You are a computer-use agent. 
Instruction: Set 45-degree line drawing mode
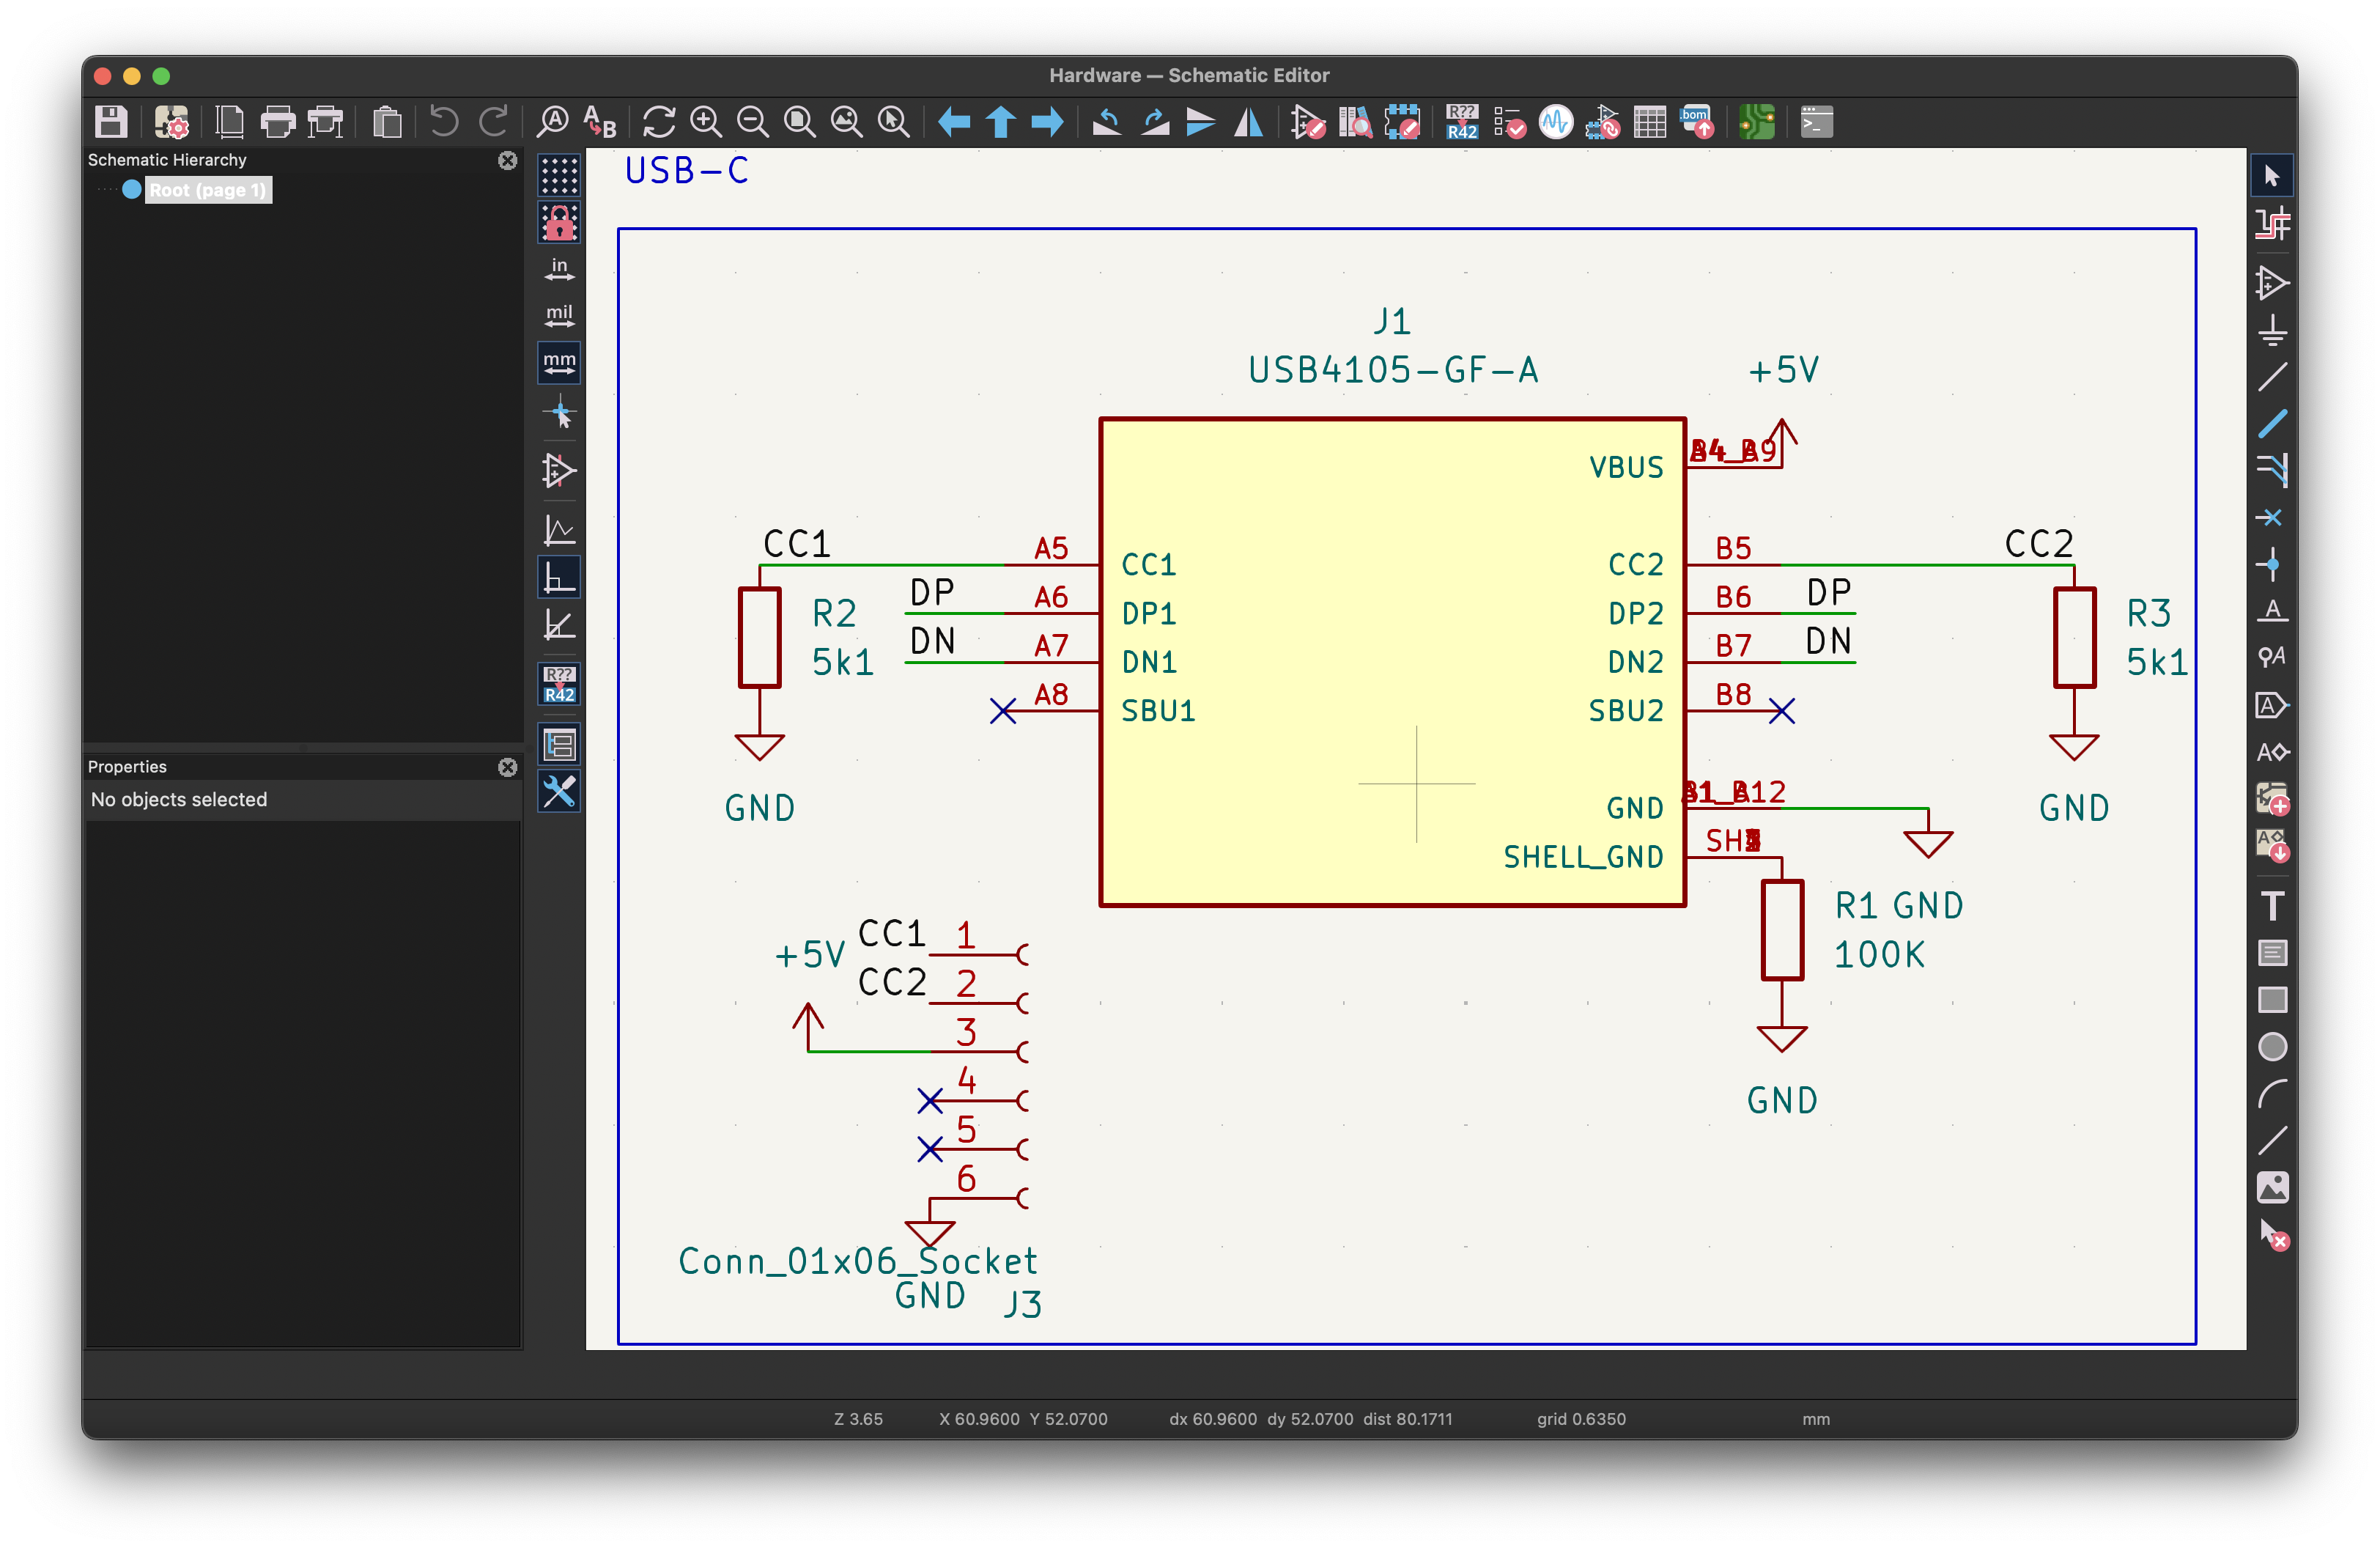559,625
